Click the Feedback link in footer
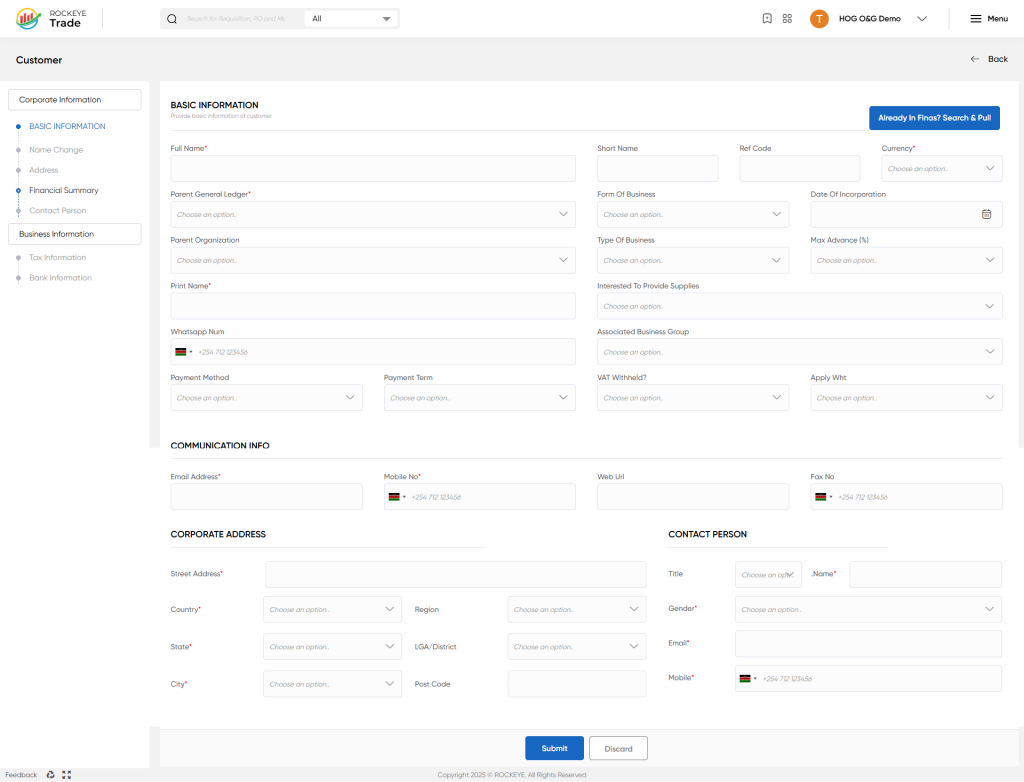Viewport: 1024px width, 782px height. coord(21,775)
